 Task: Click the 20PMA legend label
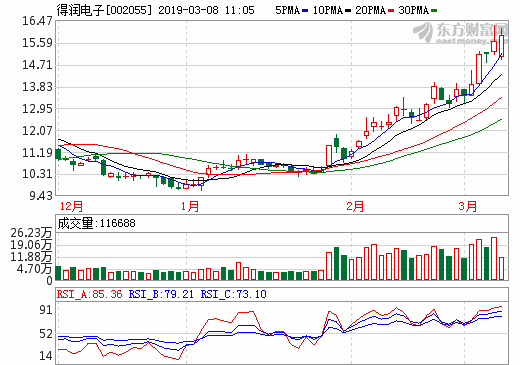tap(370, 10)
